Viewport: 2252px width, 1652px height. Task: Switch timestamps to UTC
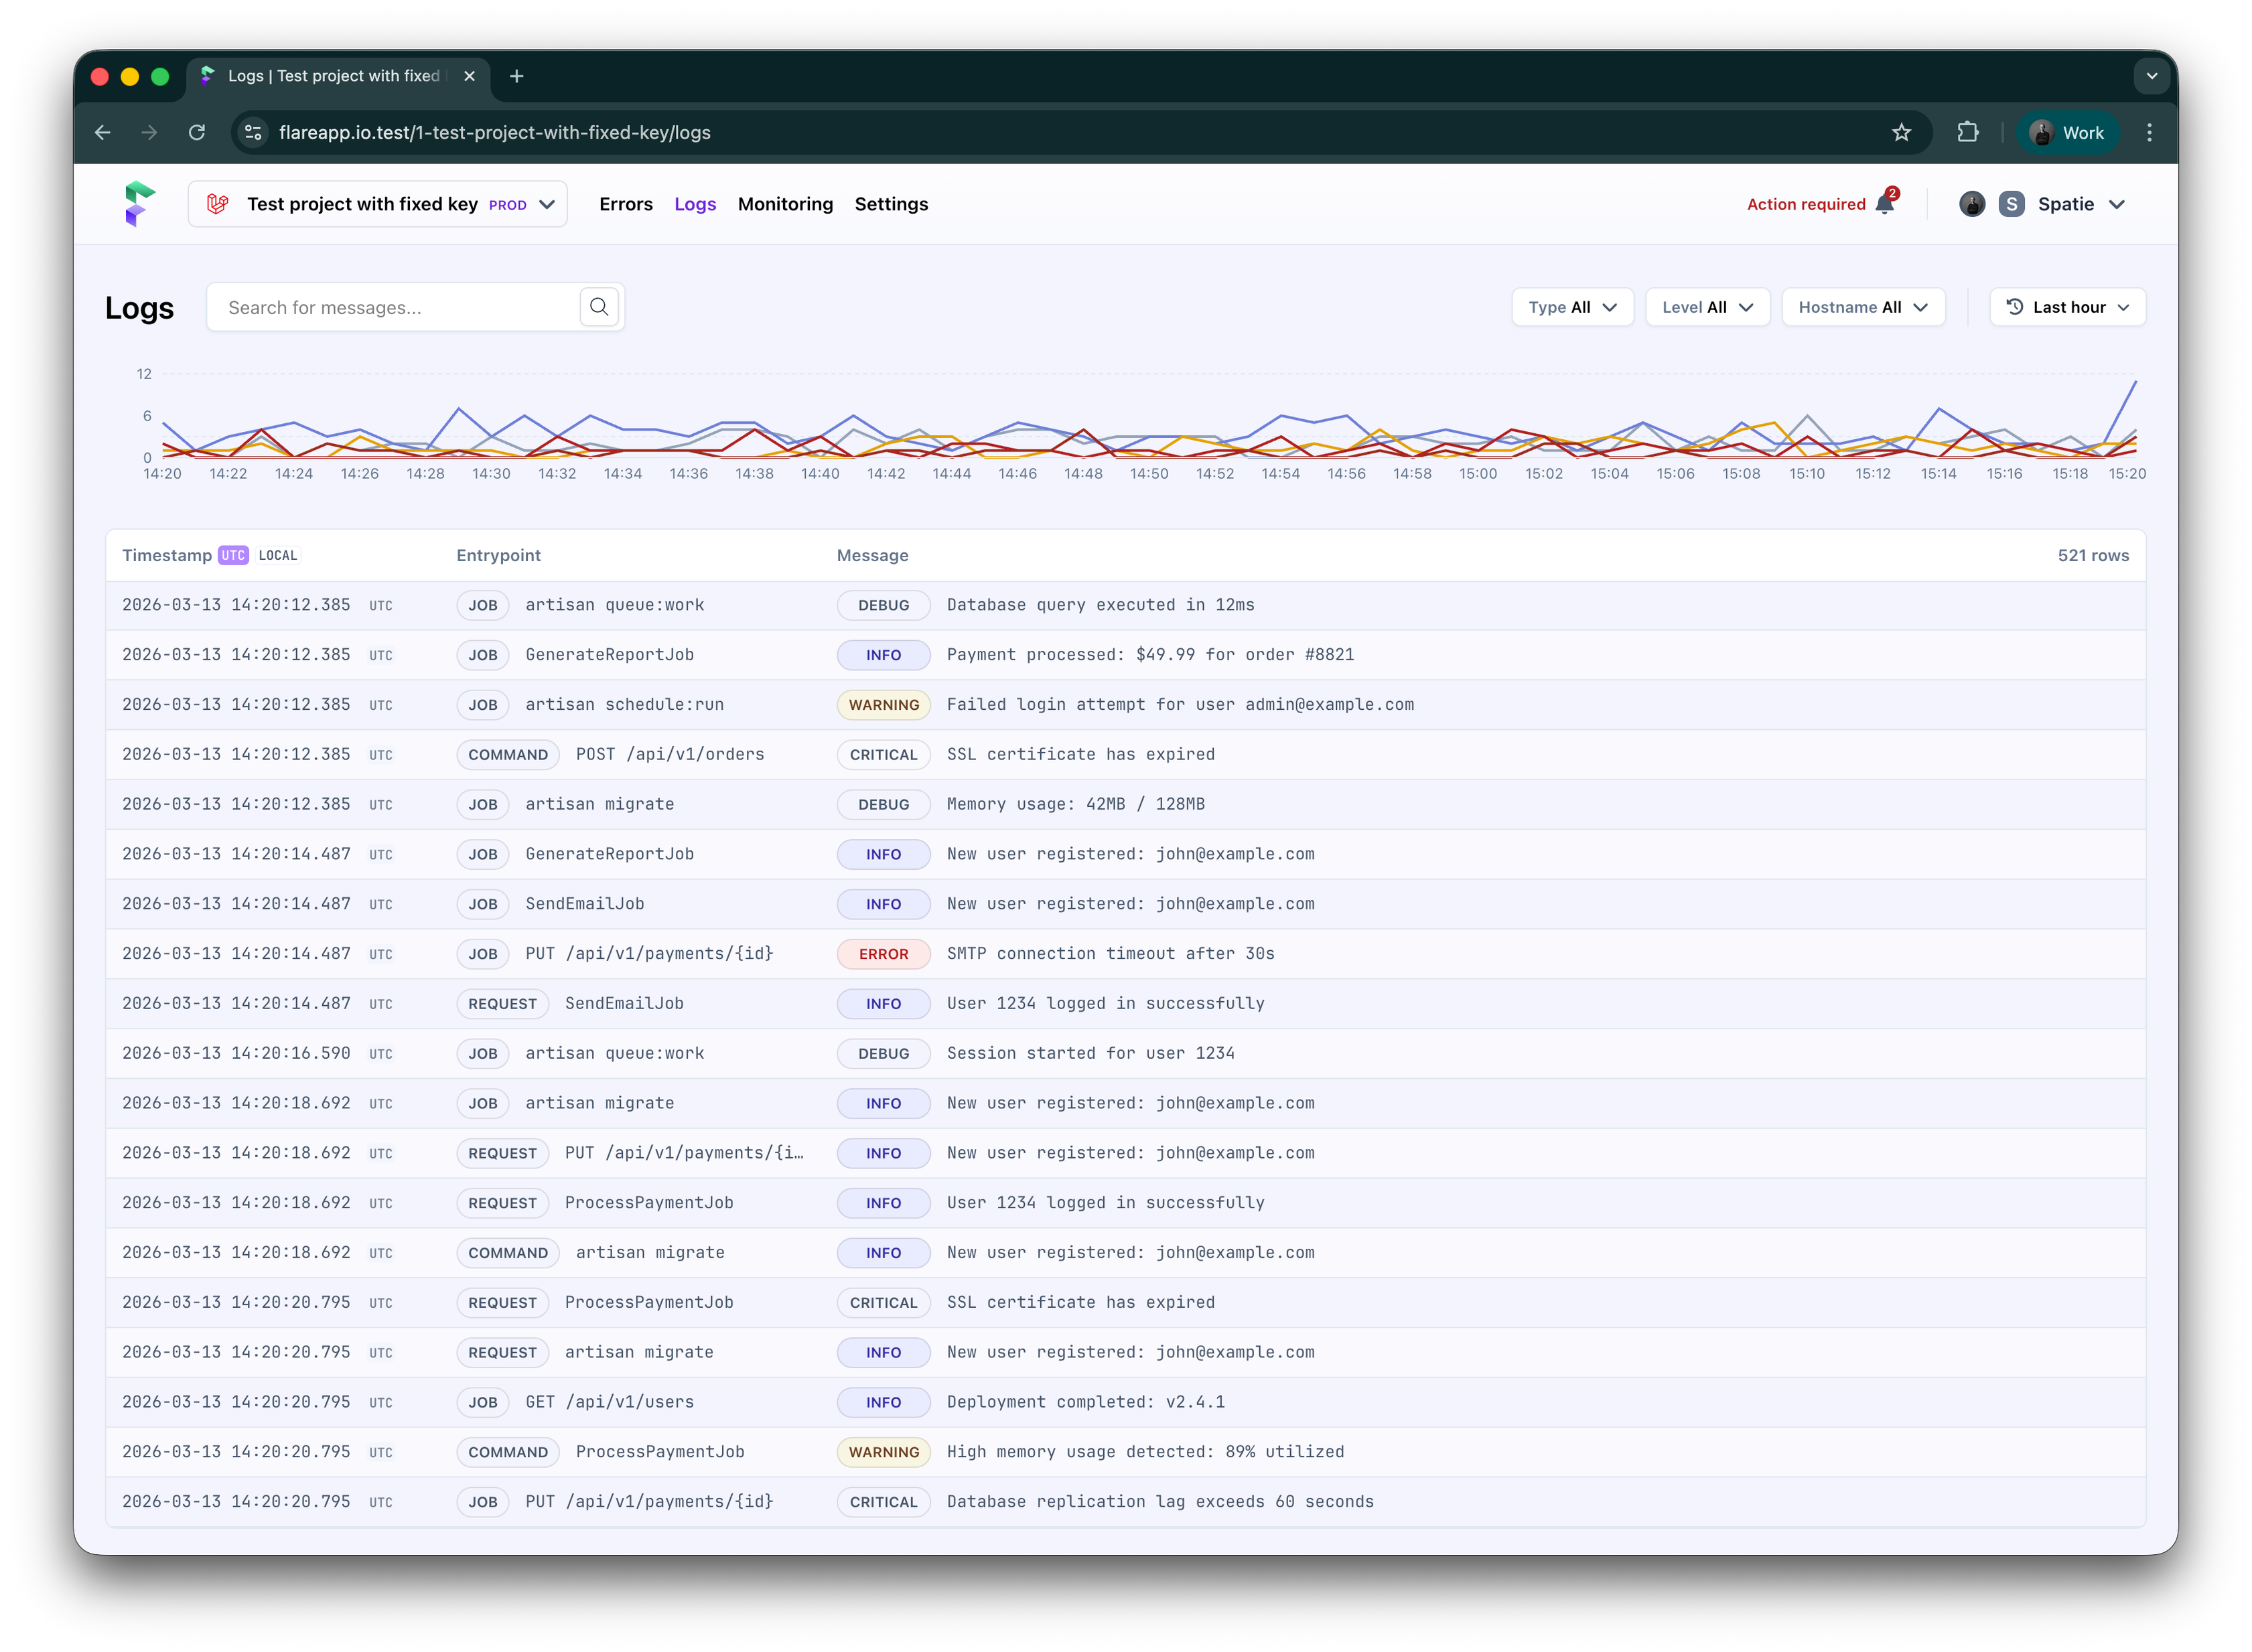233,555
